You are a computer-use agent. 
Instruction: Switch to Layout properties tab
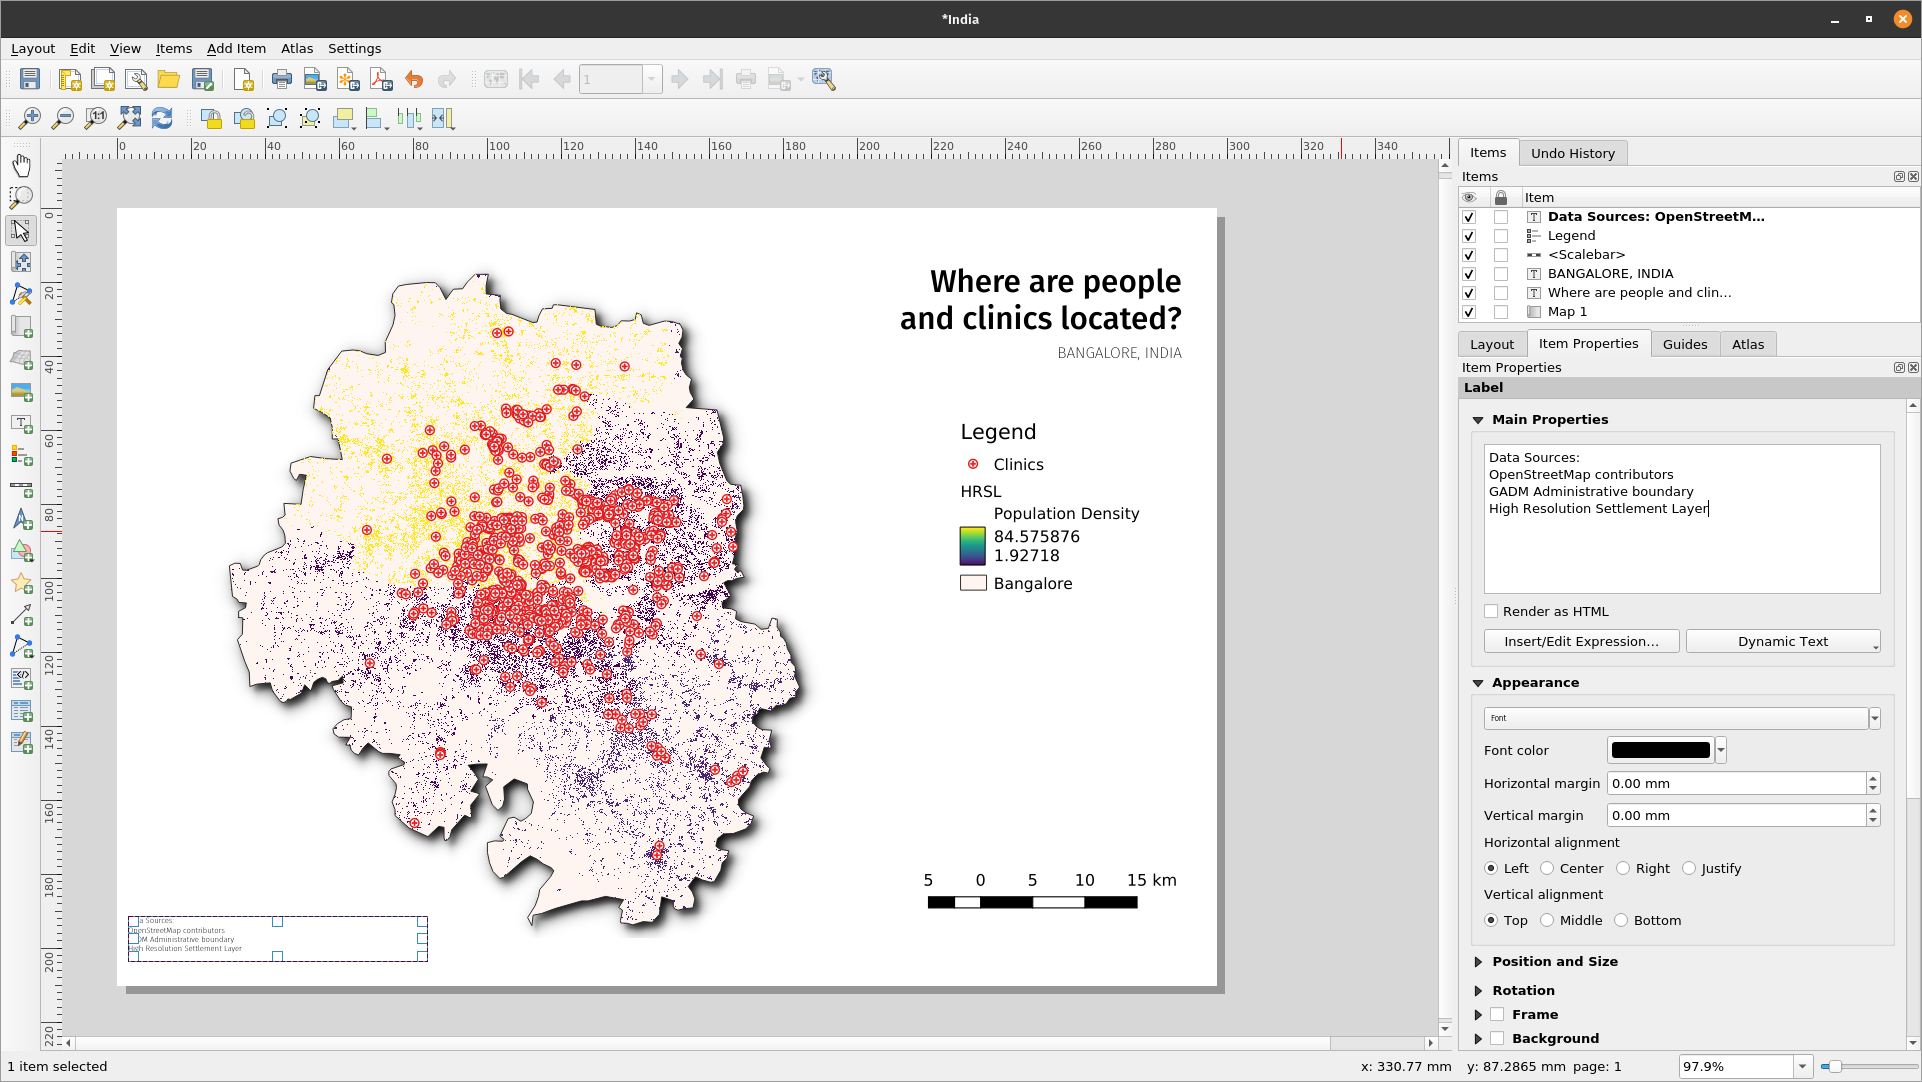1492,344
